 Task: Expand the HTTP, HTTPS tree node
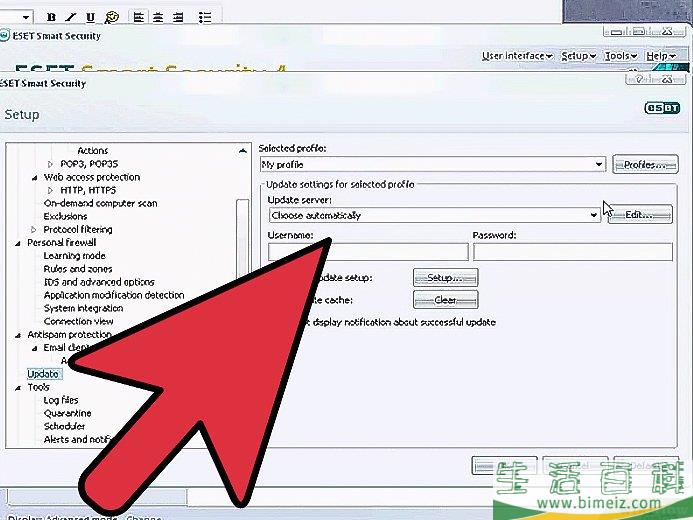click(50, 190)
